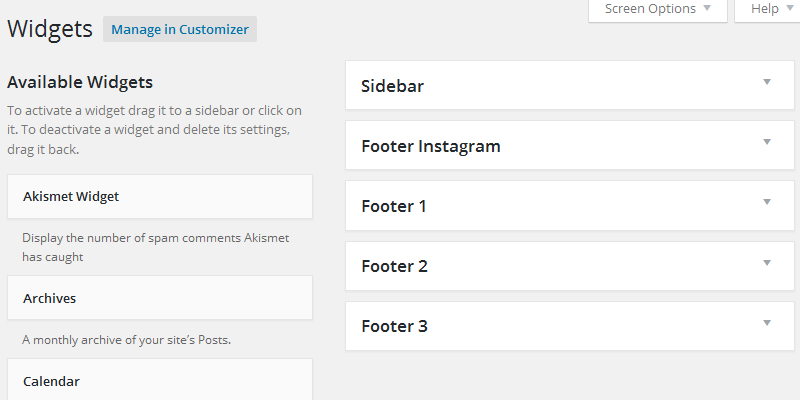Click the Sidebar panel's toggle arrow
This screenshot has width=800, height=400.
click(x=767, y=82)
